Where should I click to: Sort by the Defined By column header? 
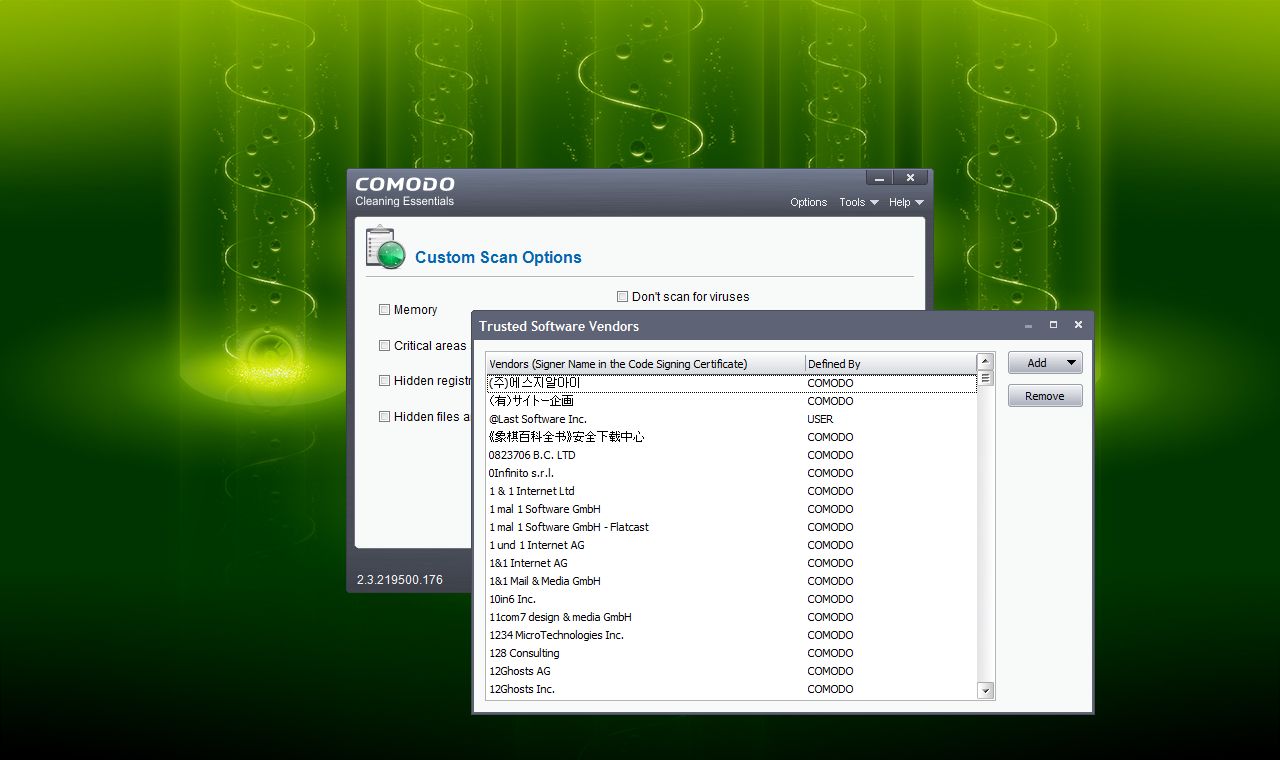point(890,364)
